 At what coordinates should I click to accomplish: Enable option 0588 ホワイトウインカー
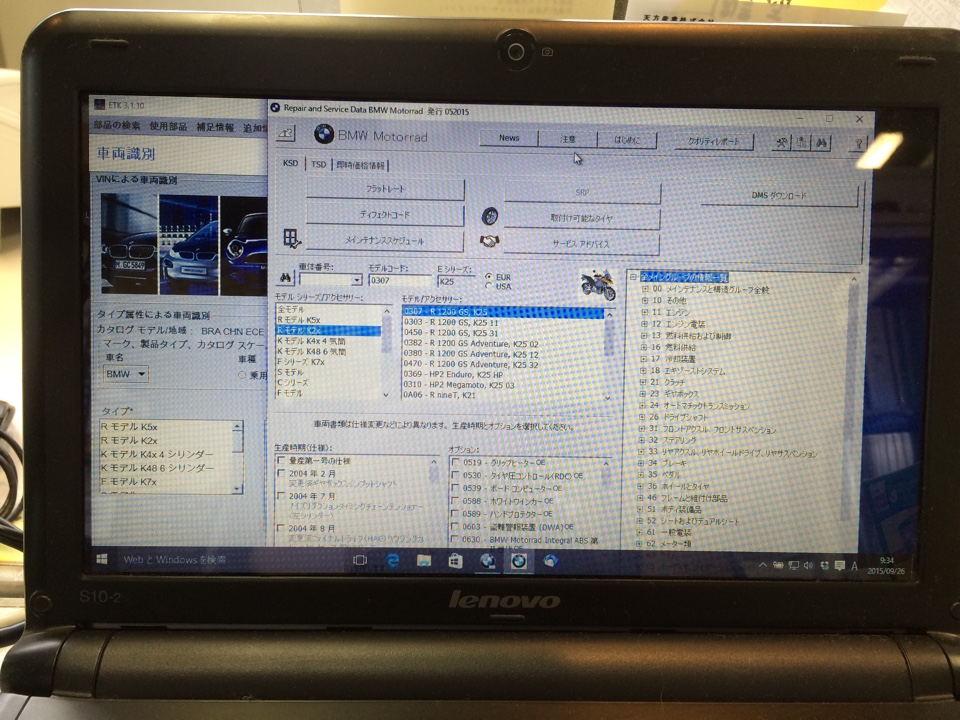[x=455, y=501]
